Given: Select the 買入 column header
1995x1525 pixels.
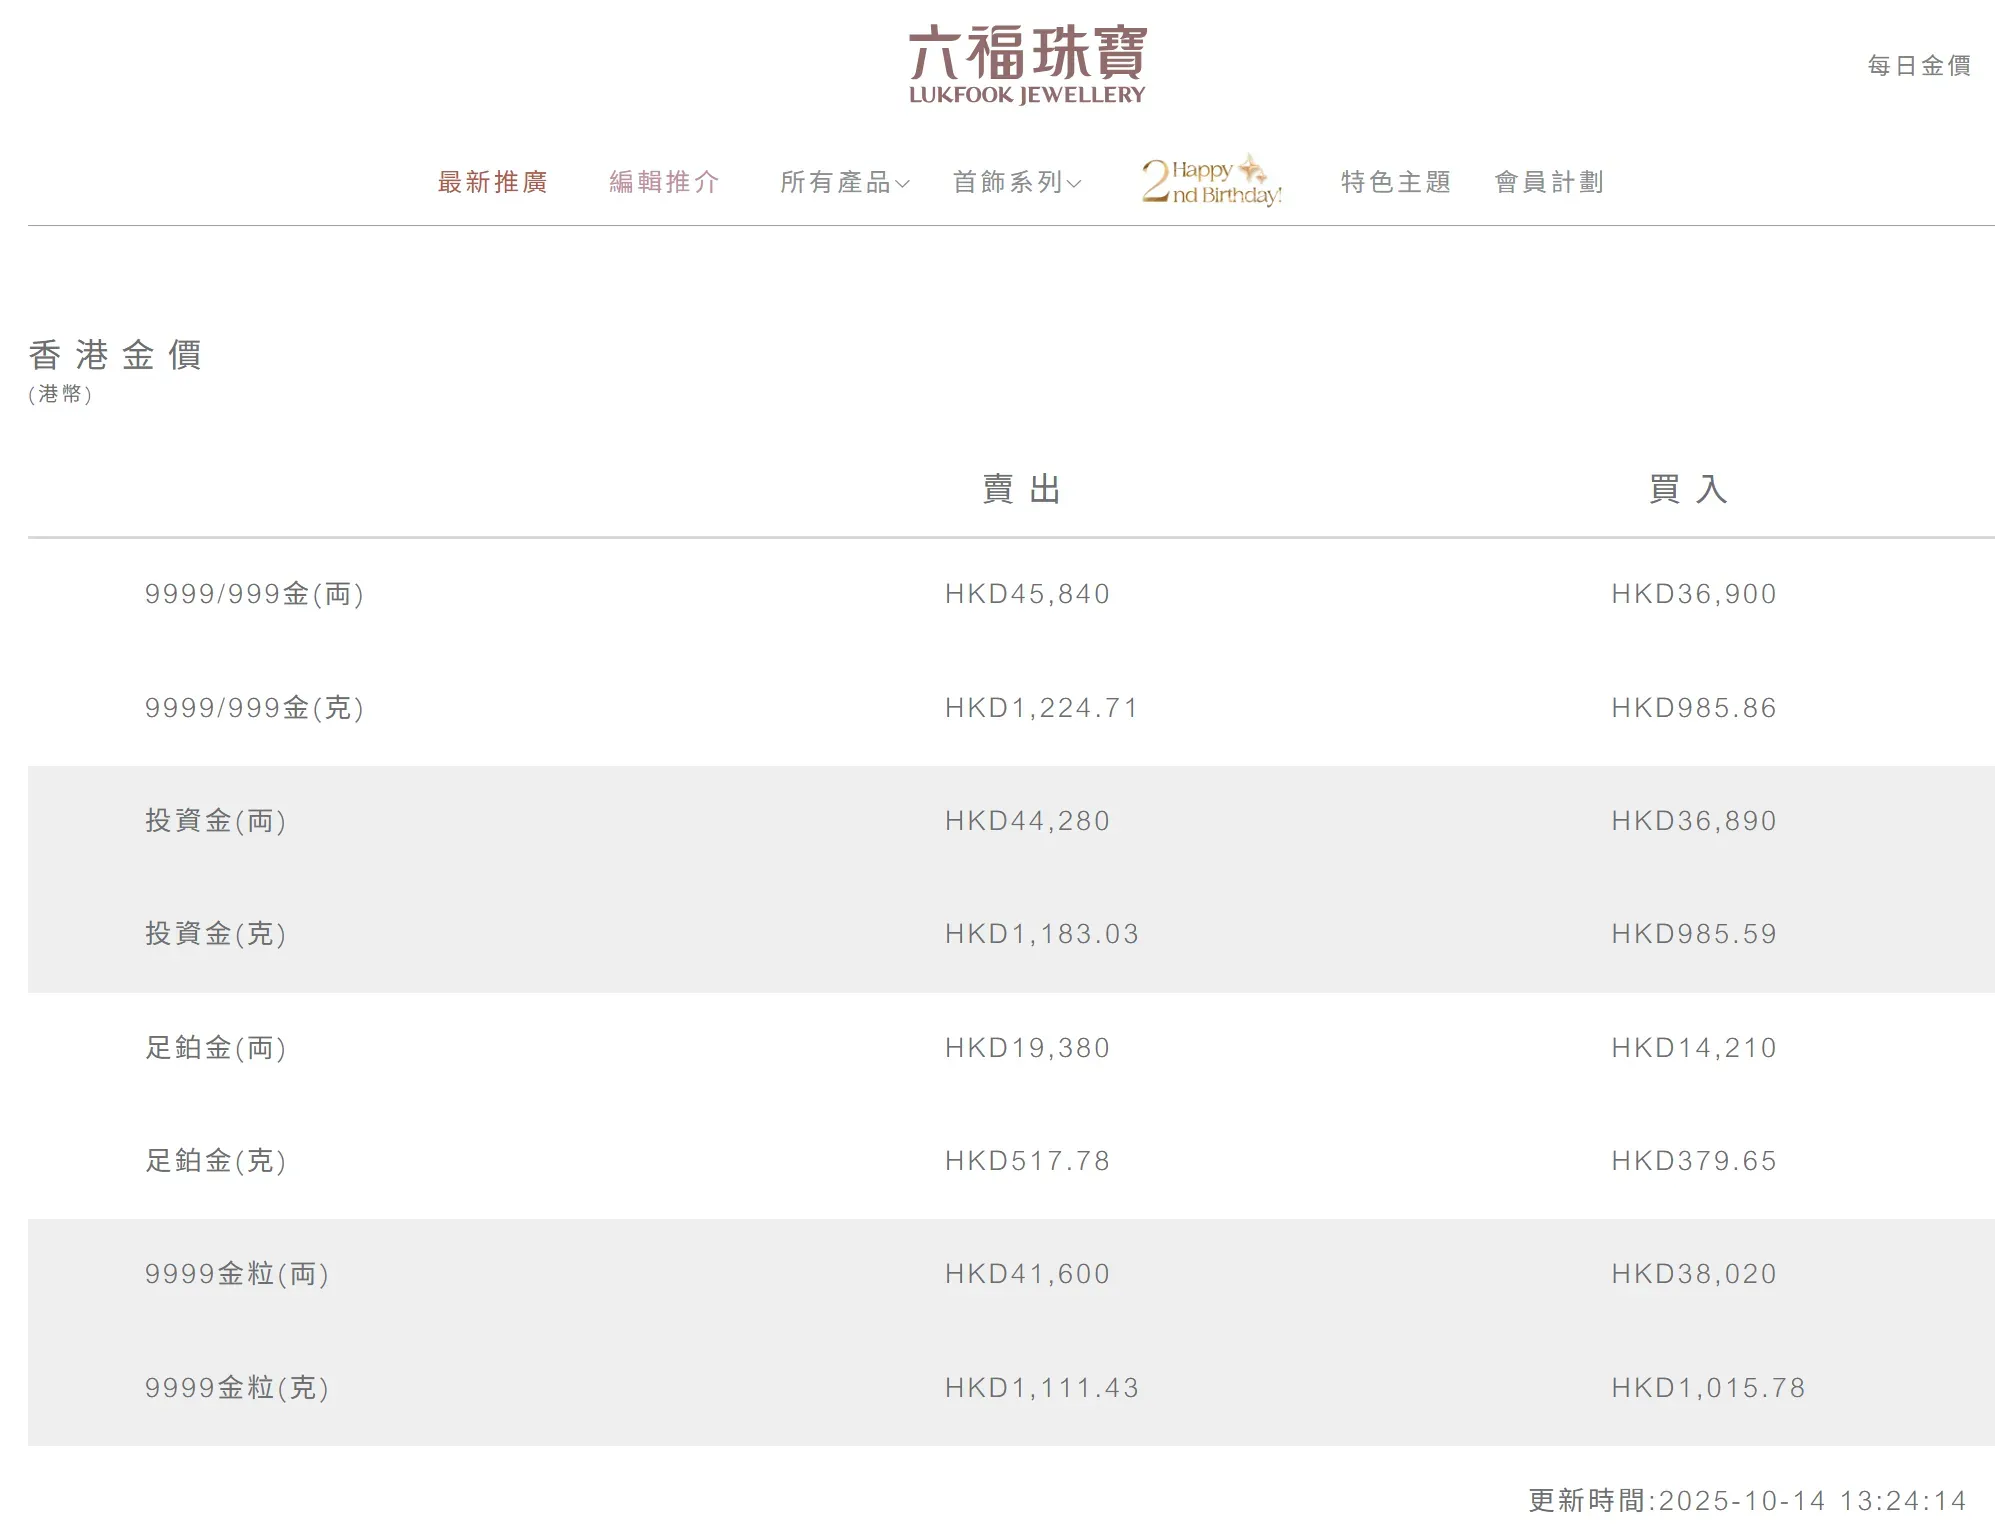Looking at the screenshot, I should [1688, 489].
